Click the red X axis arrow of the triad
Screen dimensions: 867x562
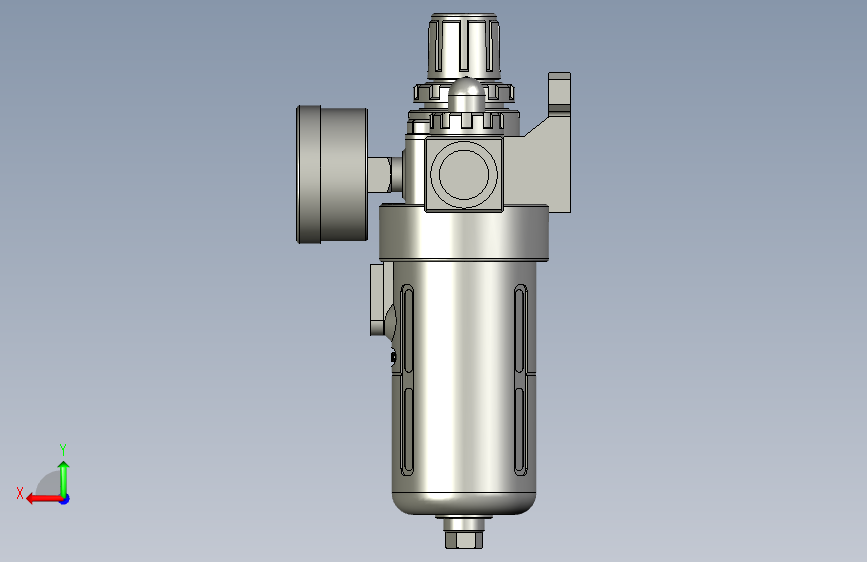coord(44,499)
